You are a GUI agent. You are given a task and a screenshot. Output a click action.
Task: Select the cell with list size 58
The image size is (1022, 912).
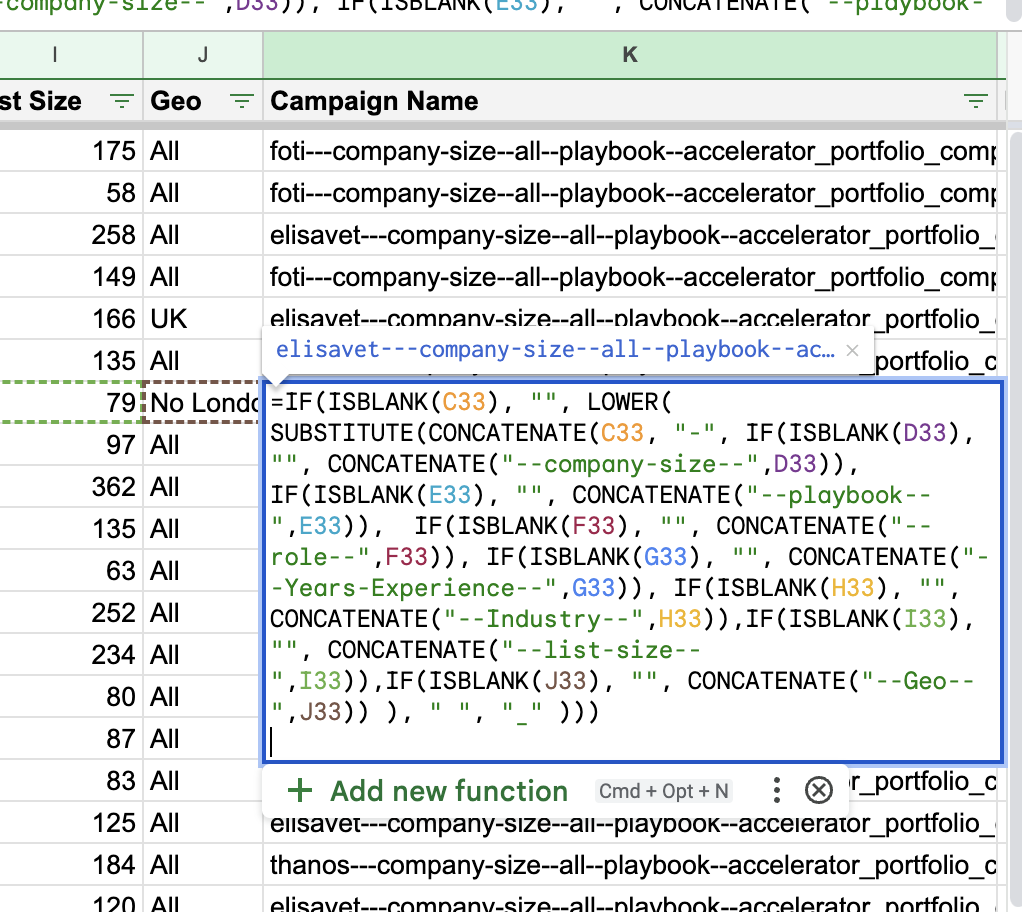click(71, 193)
